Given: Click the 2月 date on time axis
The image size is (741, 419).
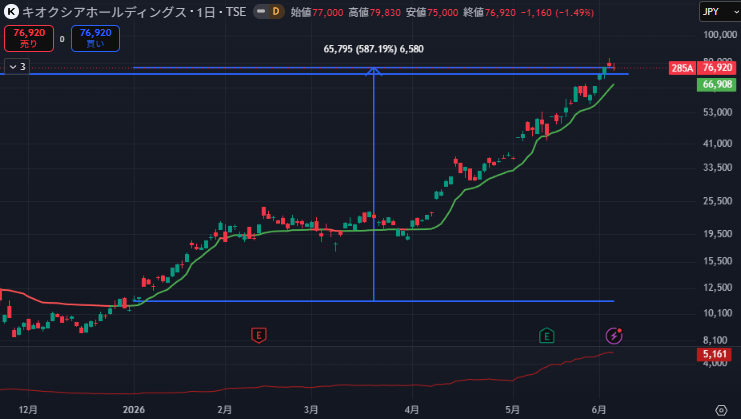Looking at the screenshot, I should click(x=224, y=410).
